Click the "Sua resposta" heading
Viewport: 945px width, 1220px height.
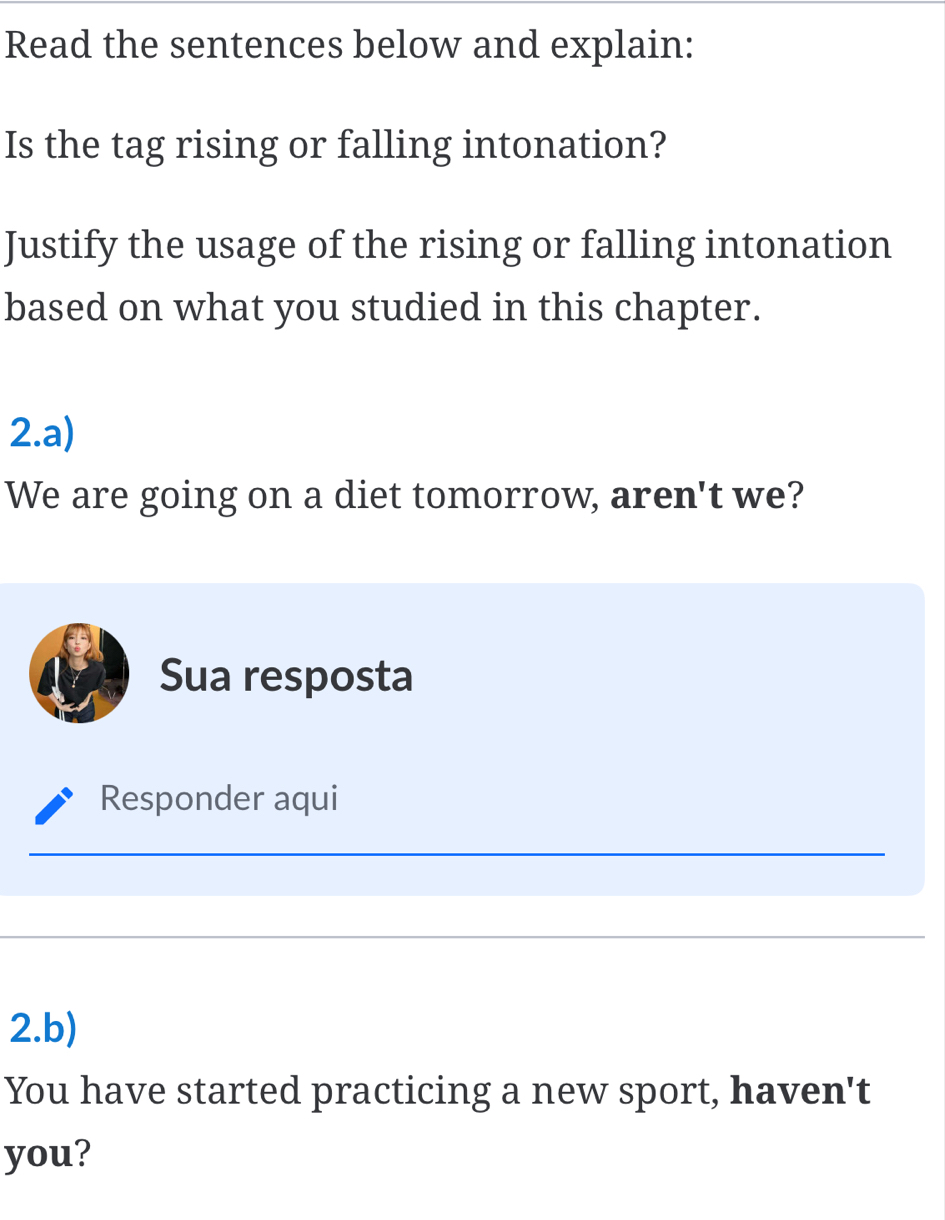pos(286,675)
